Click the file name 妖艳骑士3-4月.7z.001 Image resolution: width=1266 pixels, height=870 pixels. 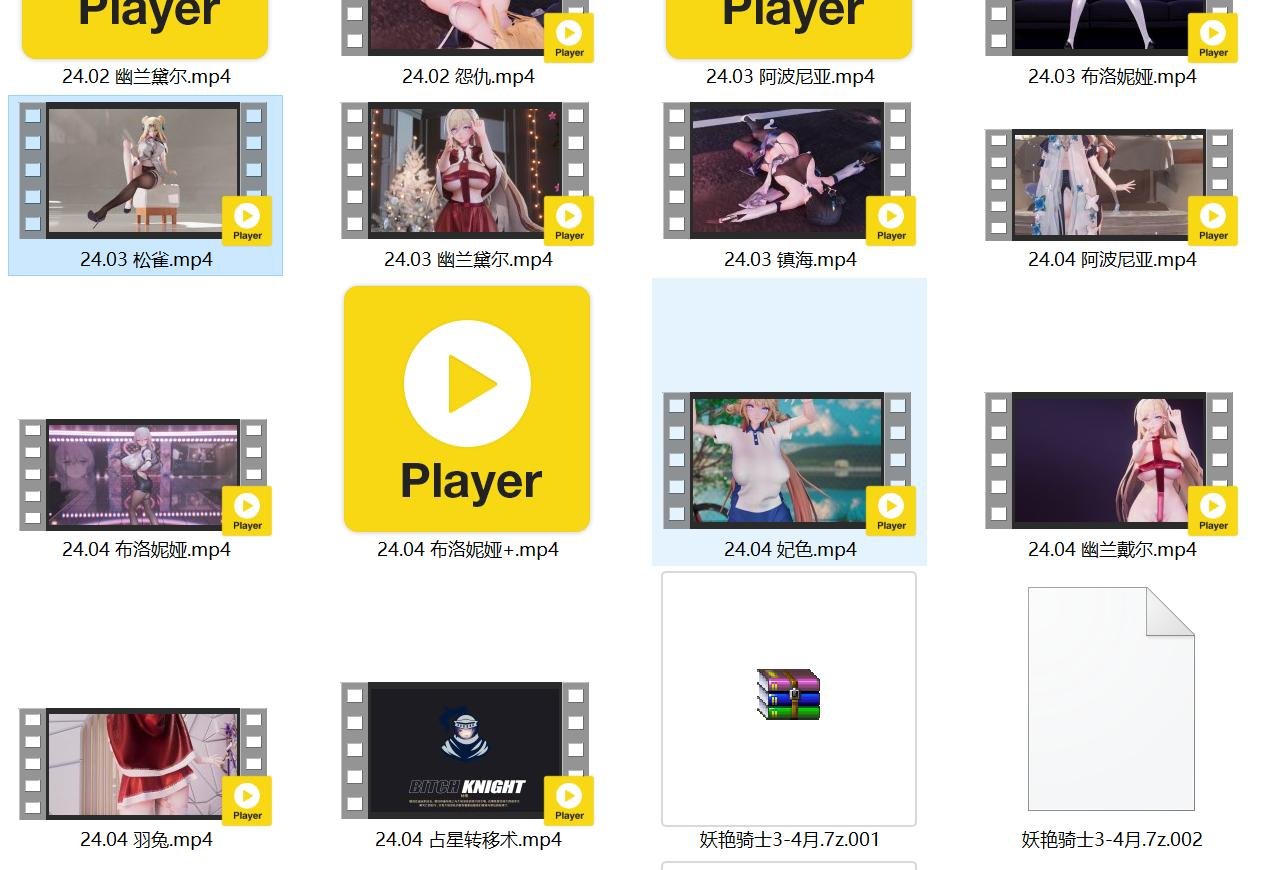click(790, 840)
